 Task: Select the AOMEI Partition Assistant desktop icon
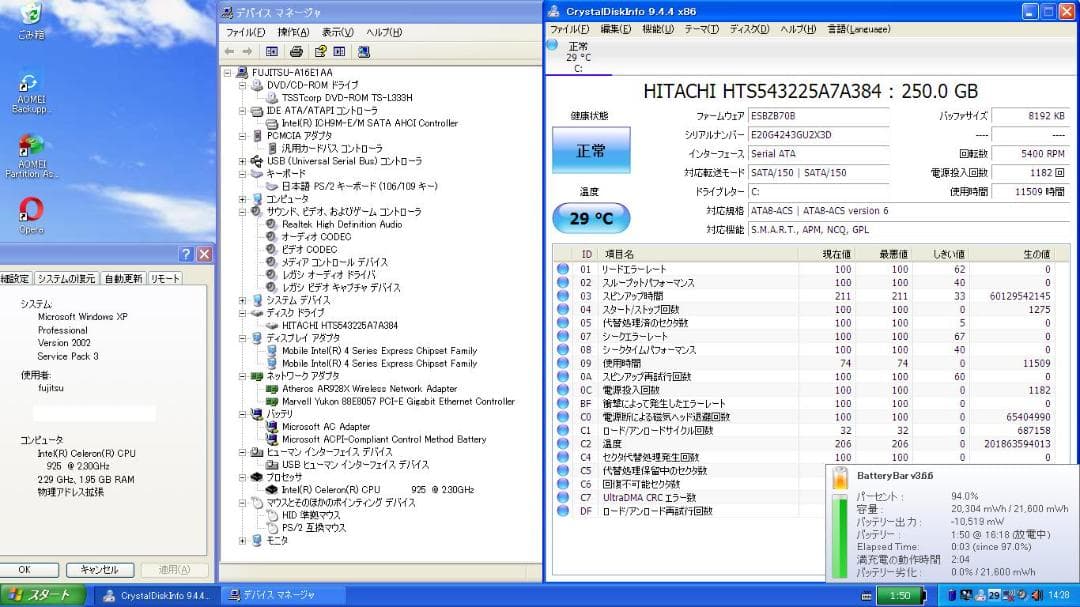(30, 156)
